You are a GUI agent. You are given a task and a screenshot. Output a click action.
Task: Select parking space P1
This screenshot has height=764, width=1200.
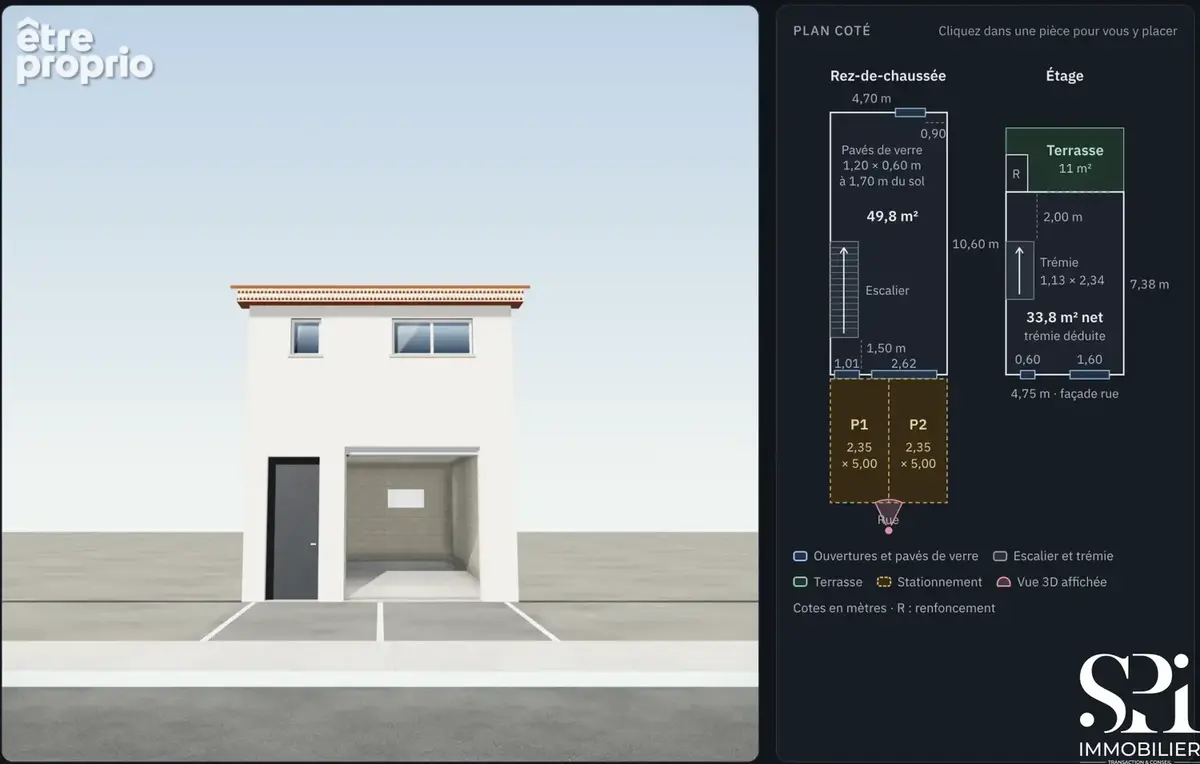coord(859,441)
